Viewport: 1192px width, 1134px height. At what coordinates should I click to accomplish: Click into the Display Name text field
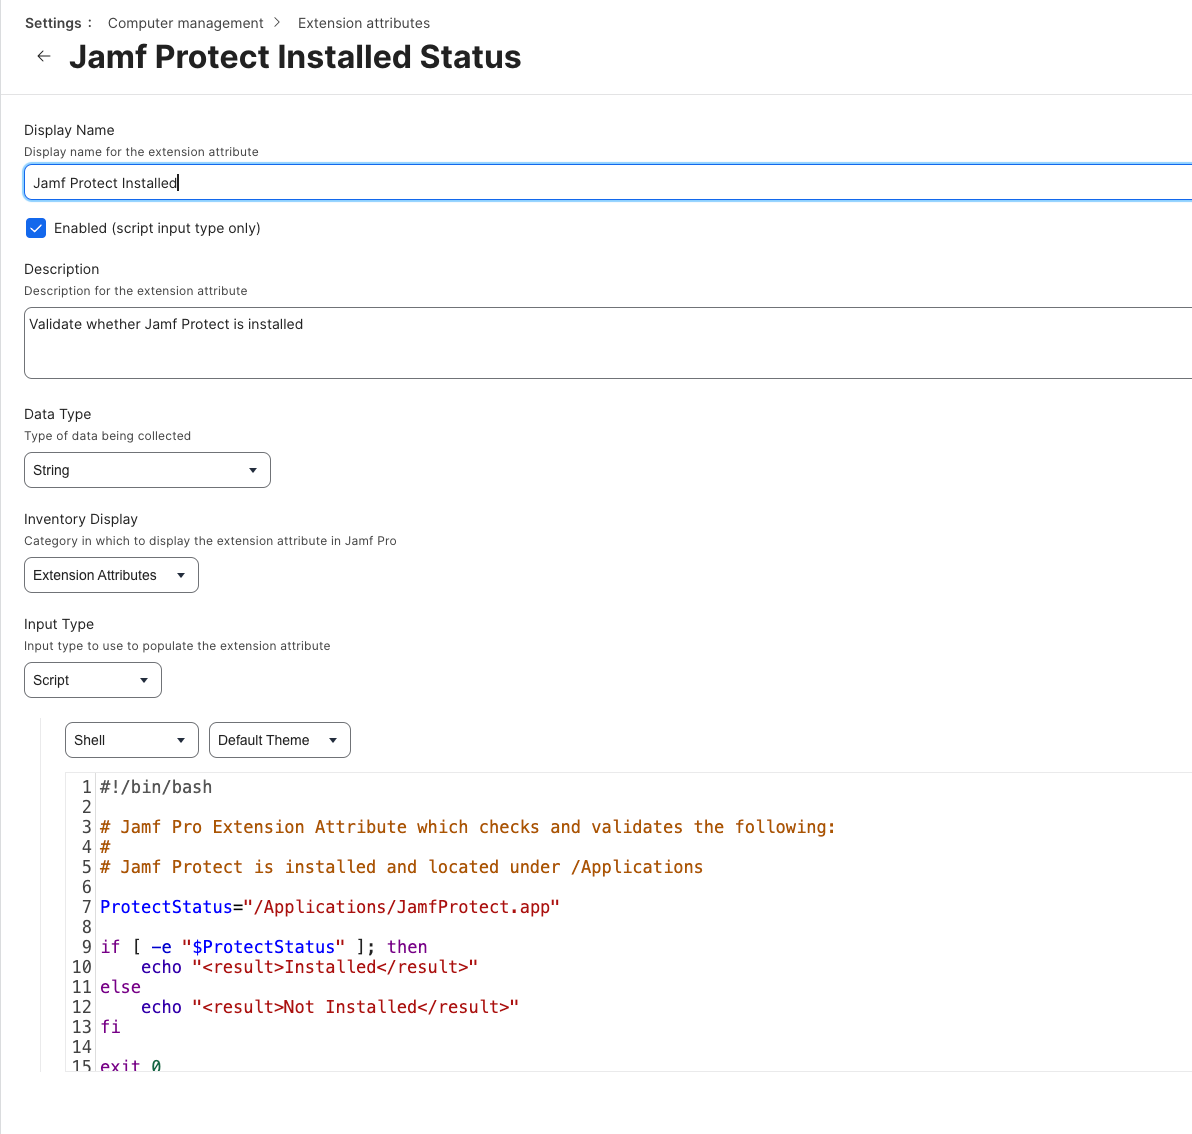(x=600, y=183)
